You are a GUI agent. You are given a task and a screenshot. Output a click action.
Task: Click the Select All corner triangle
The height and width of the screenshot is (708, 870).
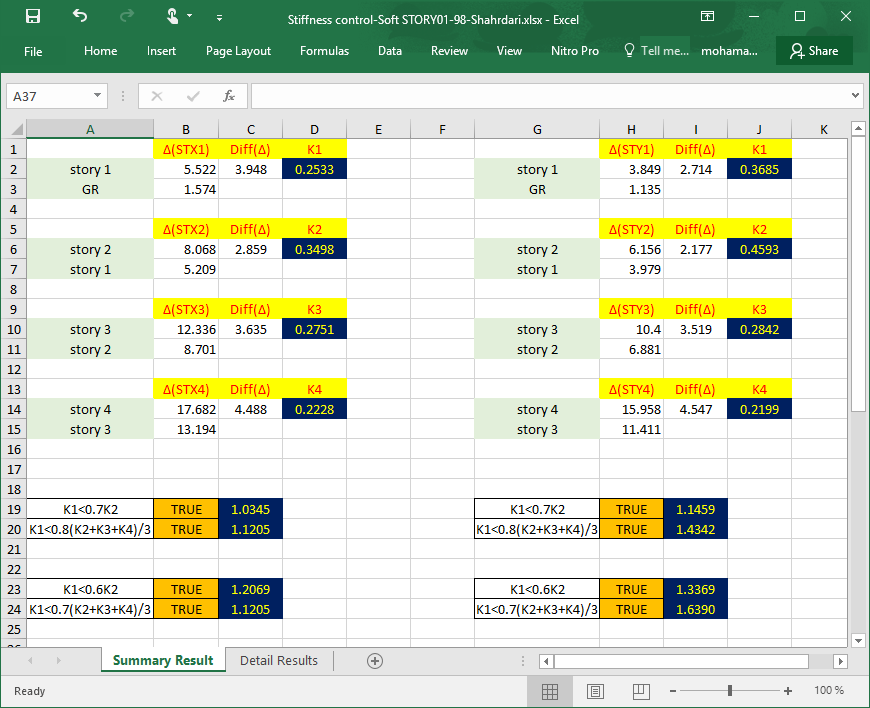click(x=15, y=129)
